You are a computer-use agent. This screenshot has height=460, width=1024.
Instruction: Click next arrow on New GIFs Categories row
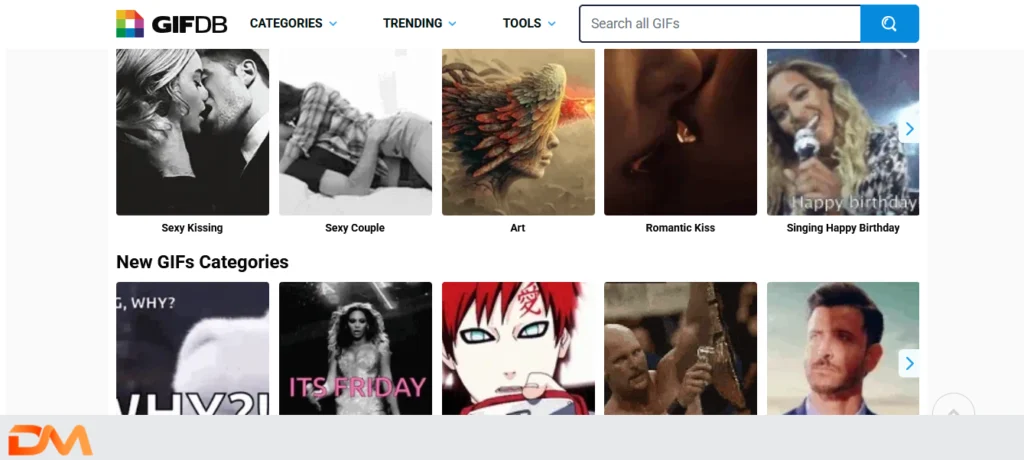coord(909,362)
